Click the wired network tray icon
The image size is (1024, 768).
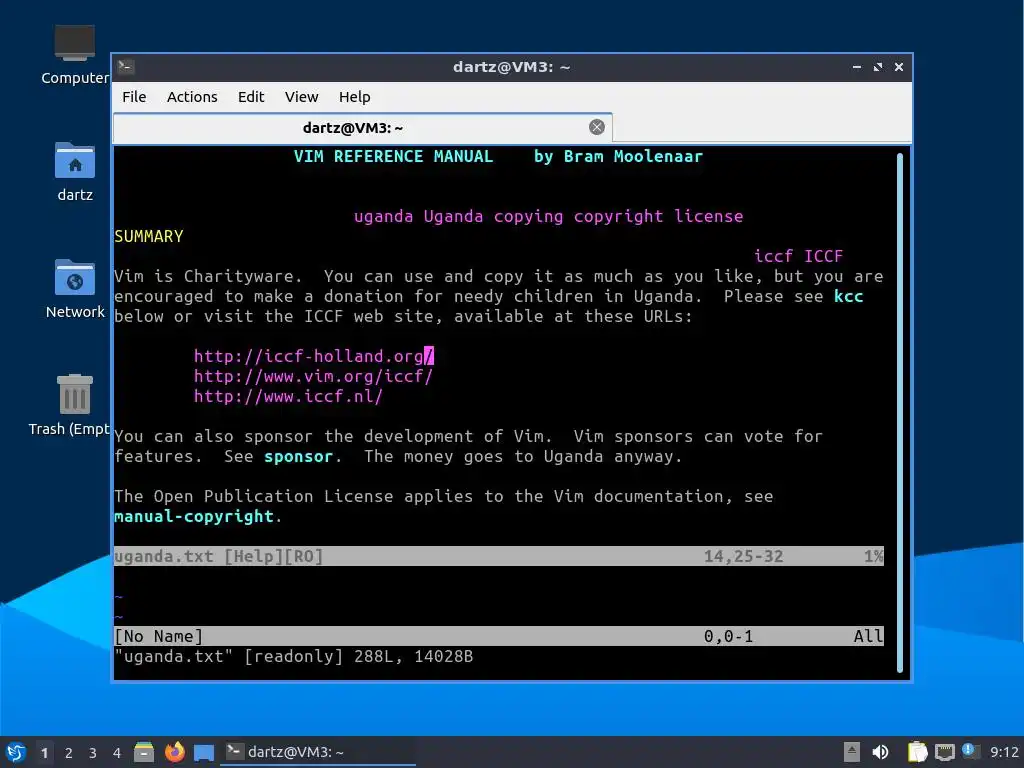tap(944, 752)
